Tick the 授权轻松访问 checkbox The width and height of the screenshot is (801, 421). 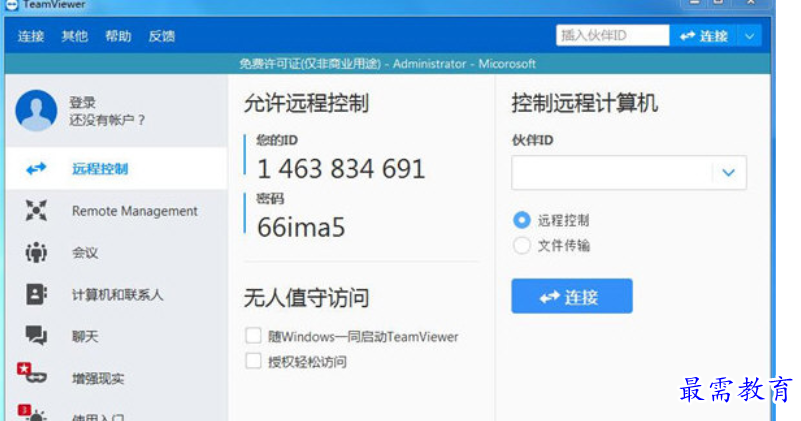pos(253,361)
